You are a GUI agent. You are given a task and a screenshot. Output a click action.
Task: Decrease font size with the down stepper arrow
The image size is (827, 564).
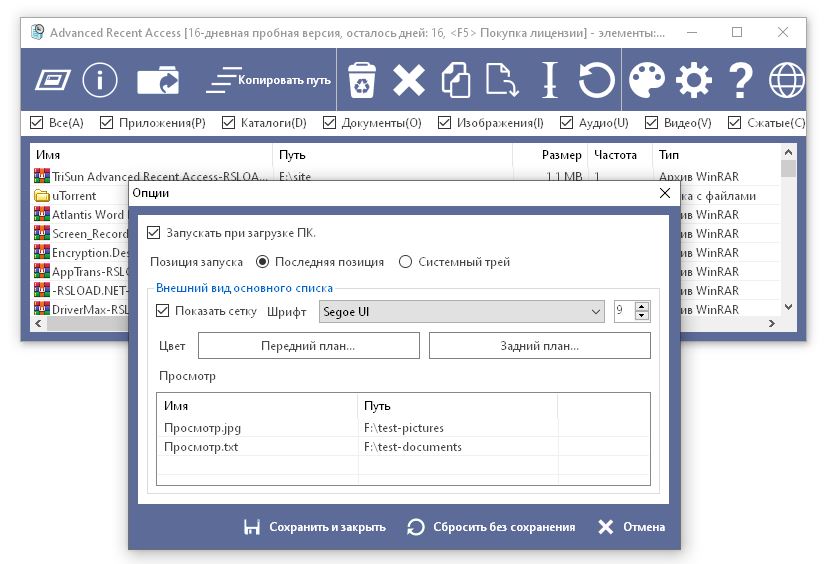pos(641,316)
